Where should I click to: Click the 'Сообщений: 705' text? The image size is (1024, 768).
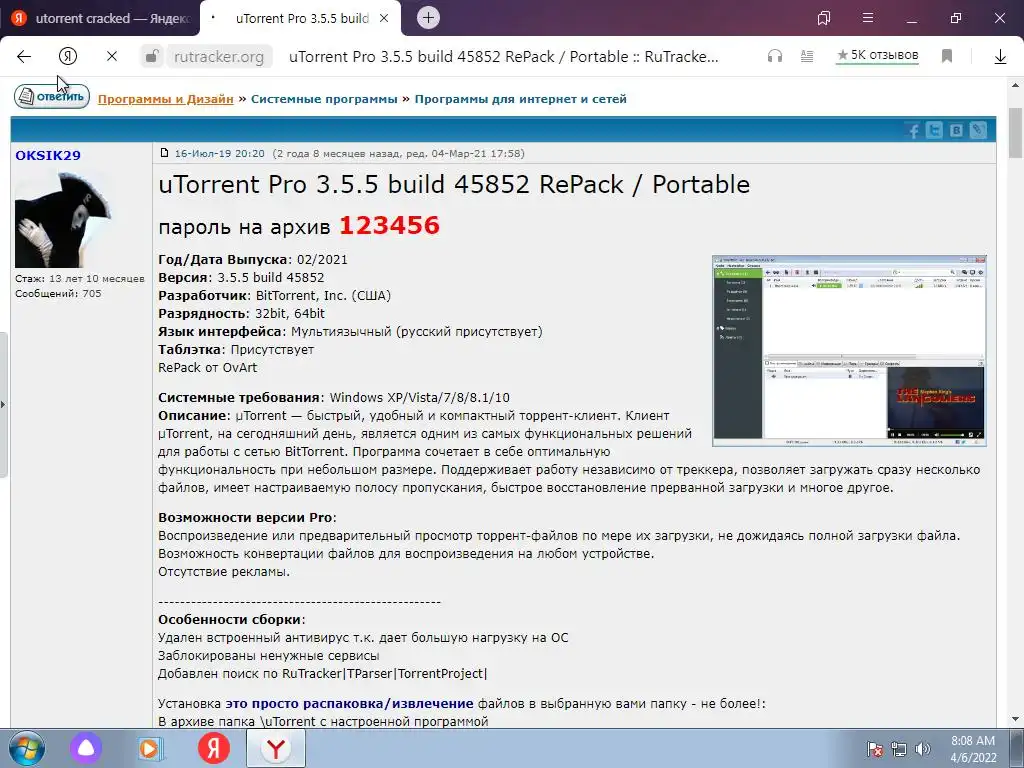click(58, 294)
